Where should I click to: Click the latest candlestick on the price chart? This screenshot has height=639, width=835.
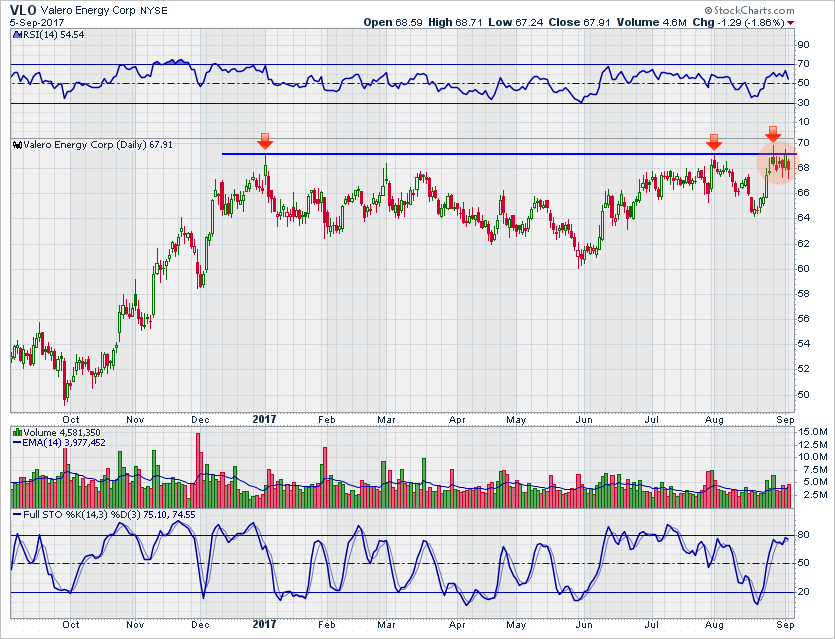[x=789, y=167]
